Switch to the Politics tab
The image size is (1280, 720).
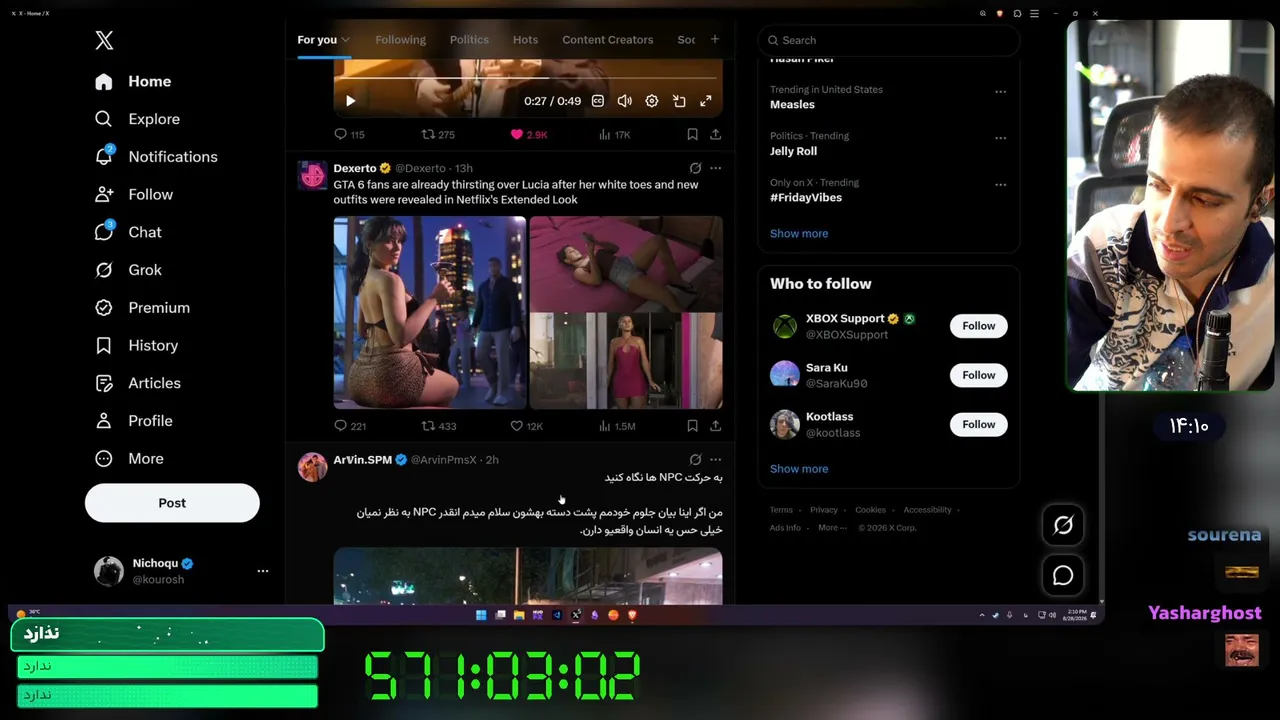(469, 40)
